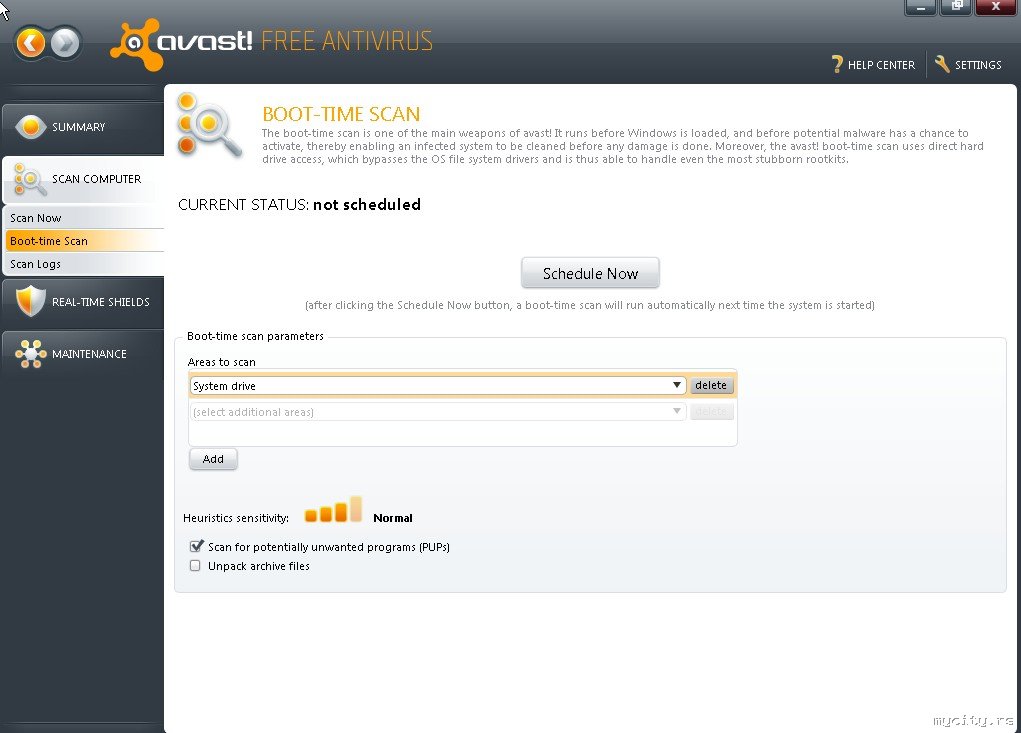1021x733 pixels.
Task: Click the Help Center question mark icon
Action: click(837, 64)
